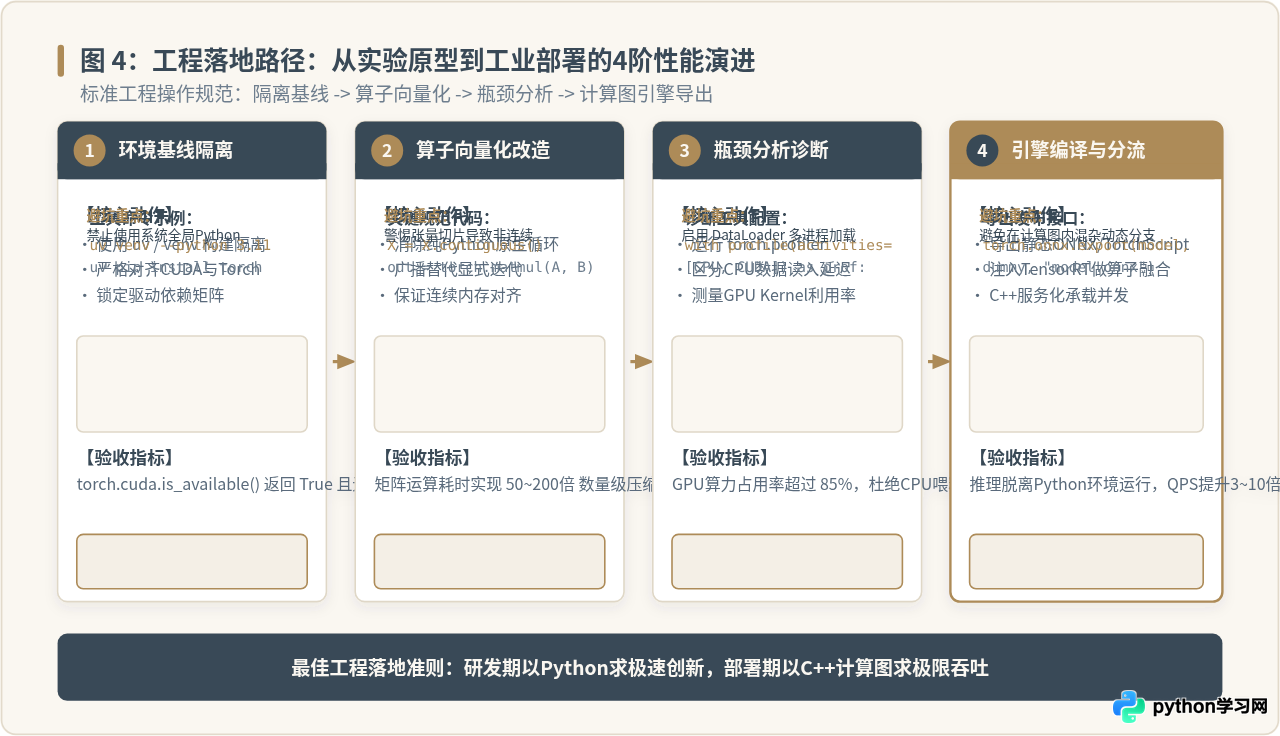
Task: Click step badge 4 beside 引擎编译与分流
Action: 983,151
